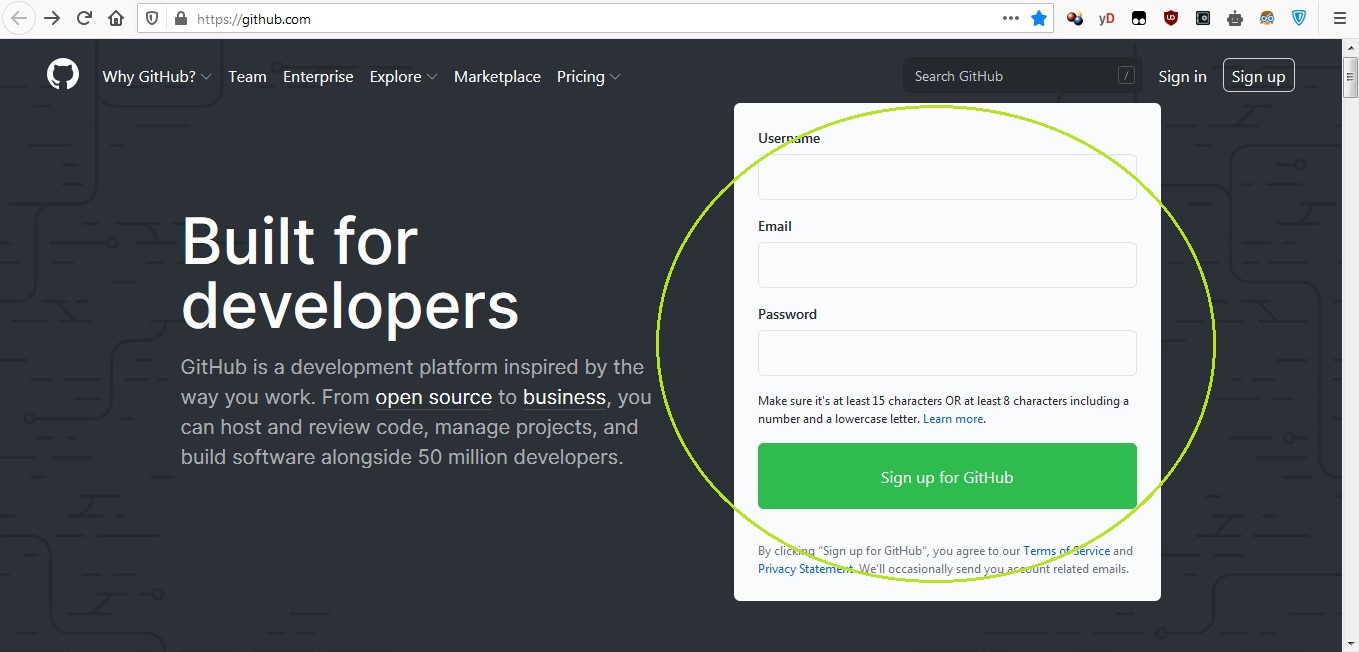Open the robot-face extension icon
Viewport: 1359px width, 652px height.
1235,18
